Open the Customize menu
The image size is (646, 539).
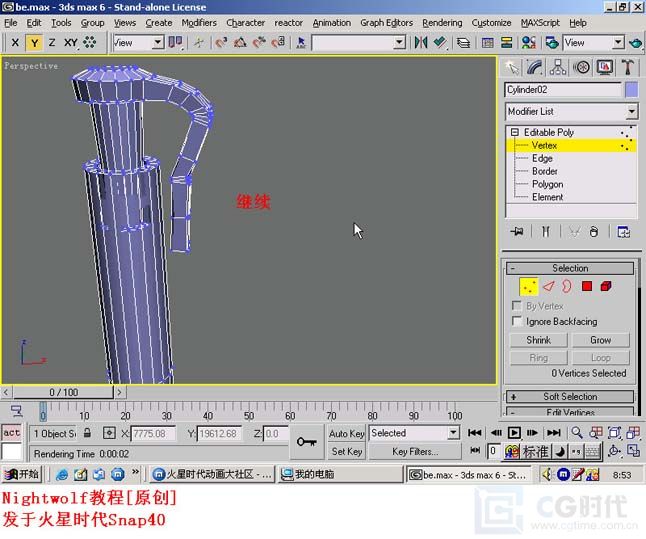click(x=491, y=23)
